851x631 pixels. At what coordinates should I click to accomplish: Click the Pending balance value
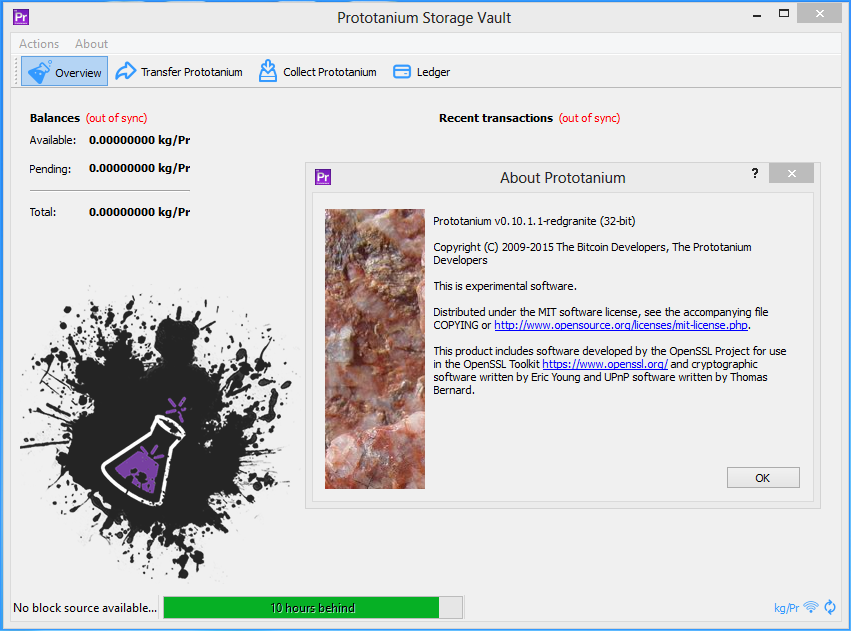pos(139,168)
